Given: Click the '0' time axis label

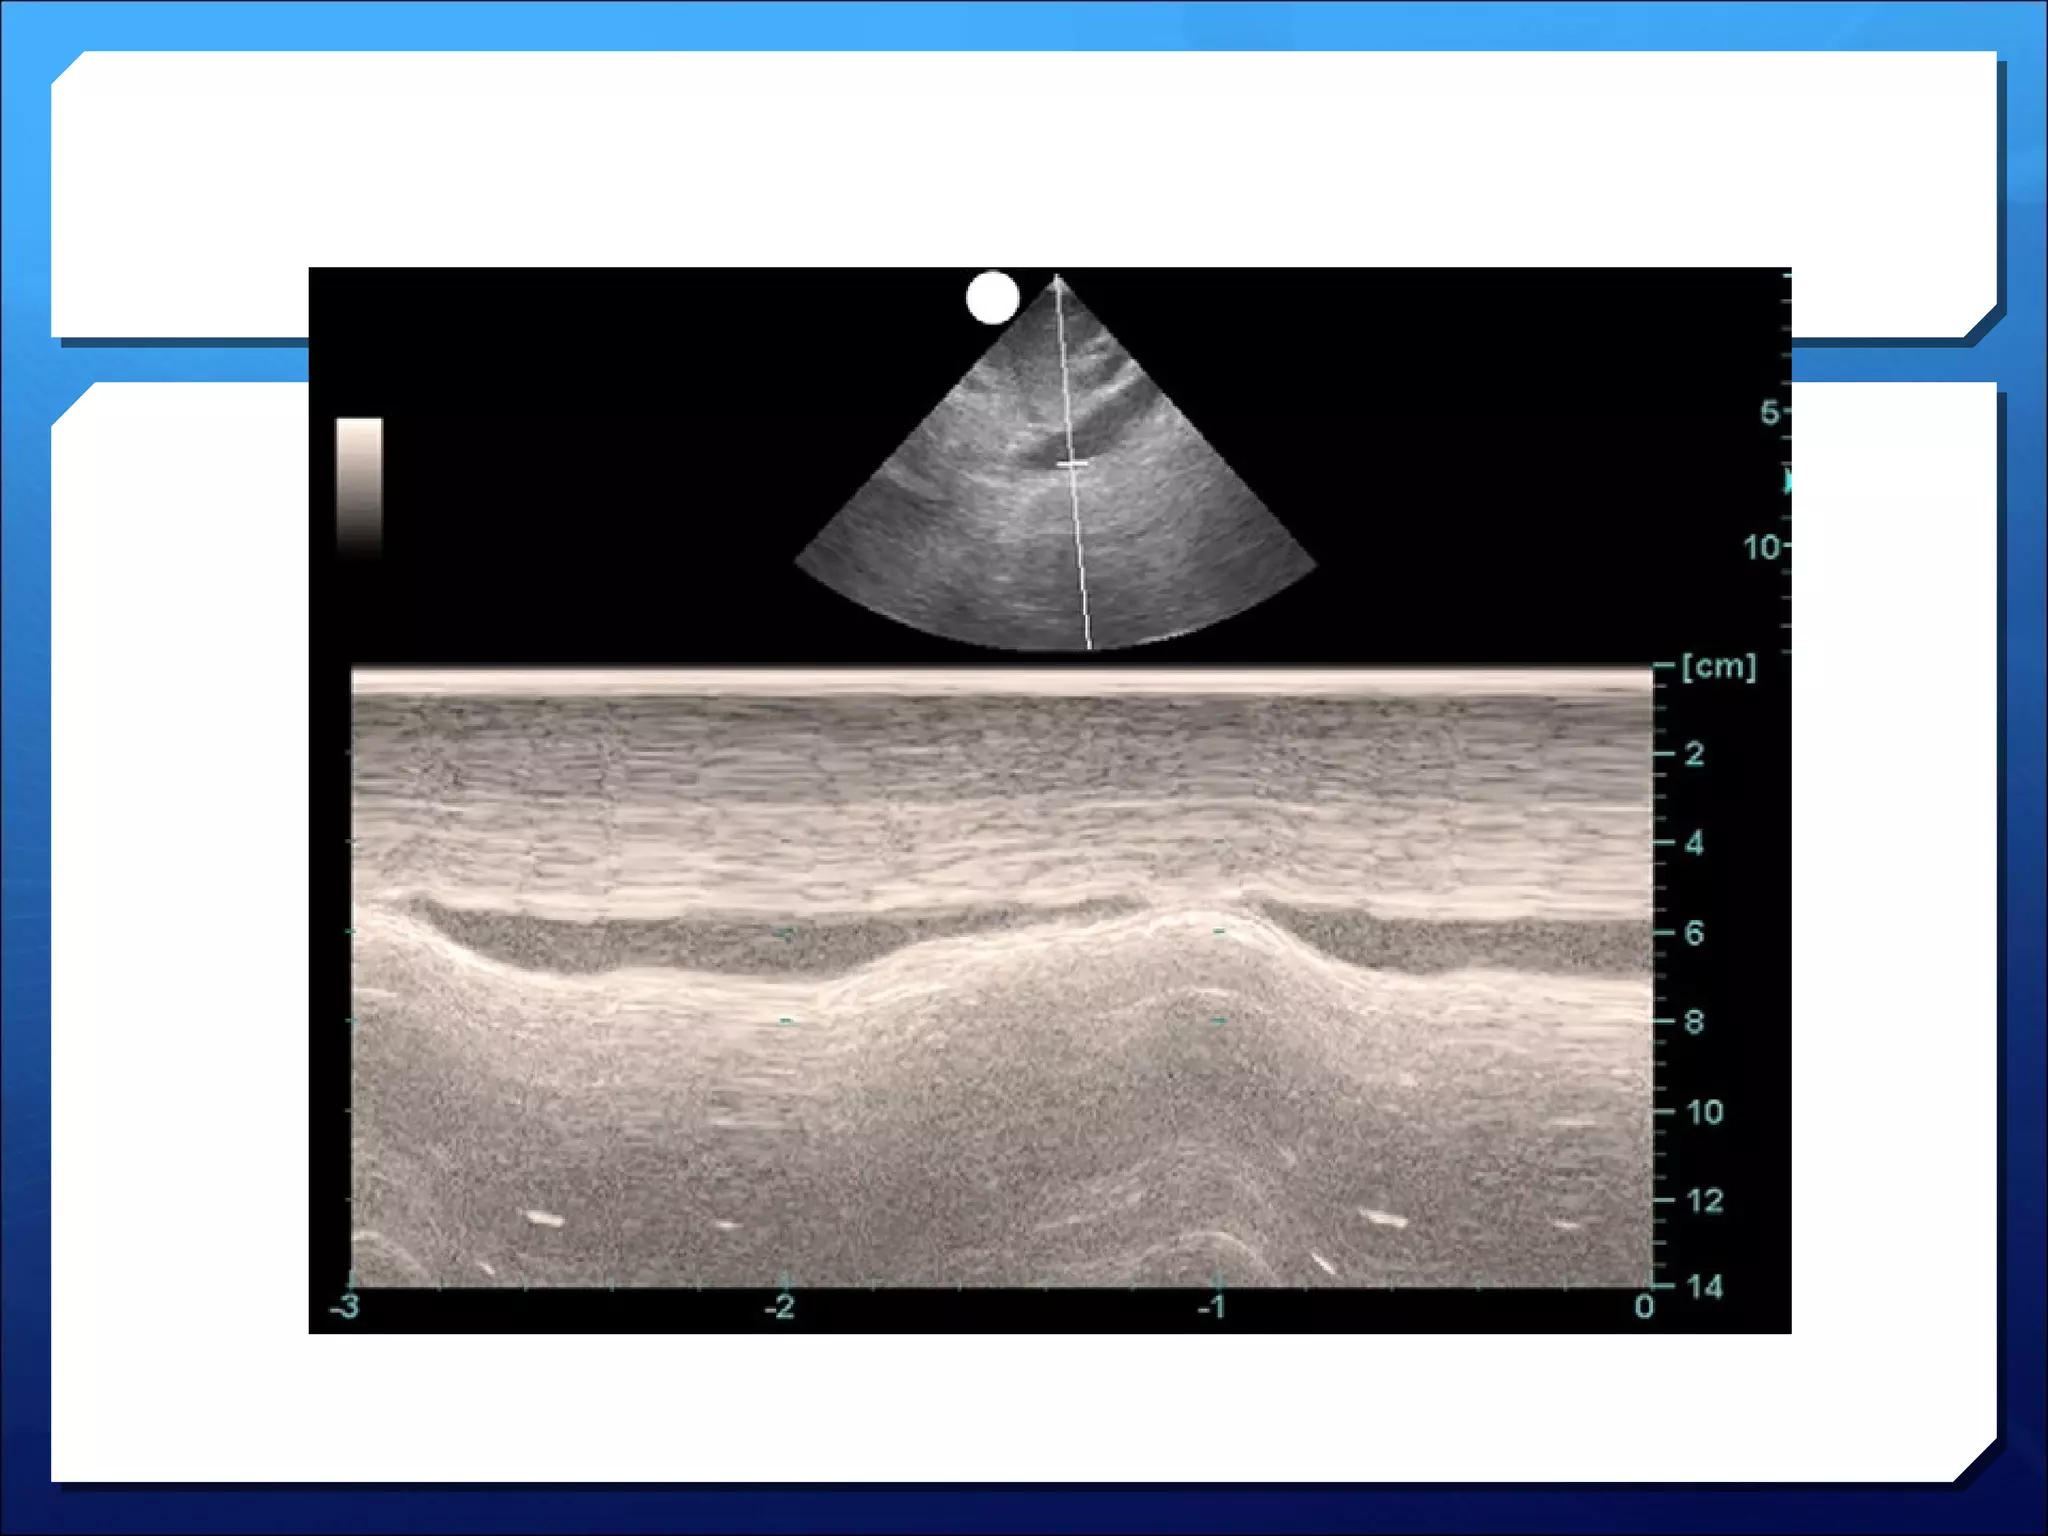Looking at the screenshot, I should [x=1643, y=1306].
